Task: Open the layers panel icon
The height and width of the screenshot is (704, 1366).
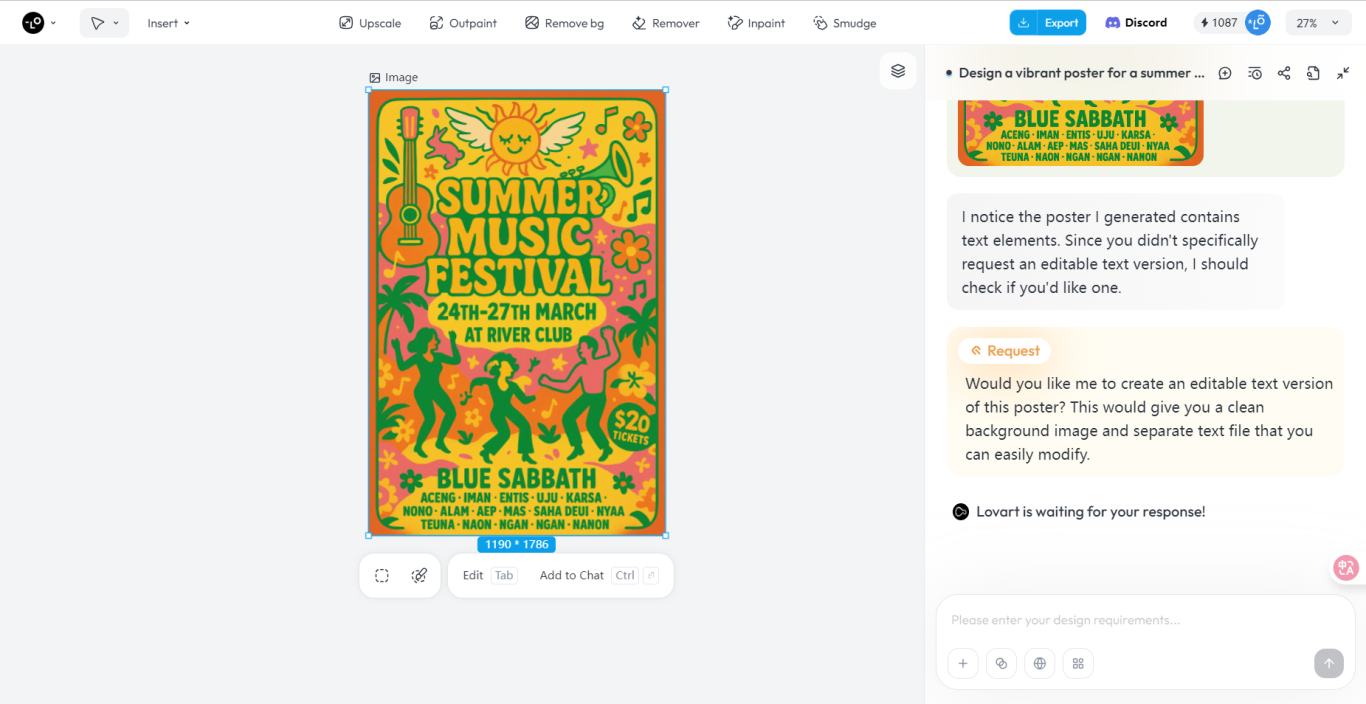Action: click(x=898, y=71)
